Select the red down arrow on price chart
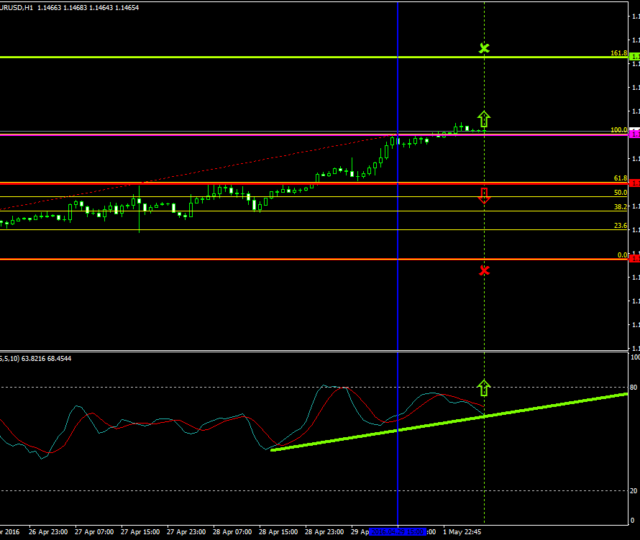Screen dimensions: 640x540 [484, 195]
